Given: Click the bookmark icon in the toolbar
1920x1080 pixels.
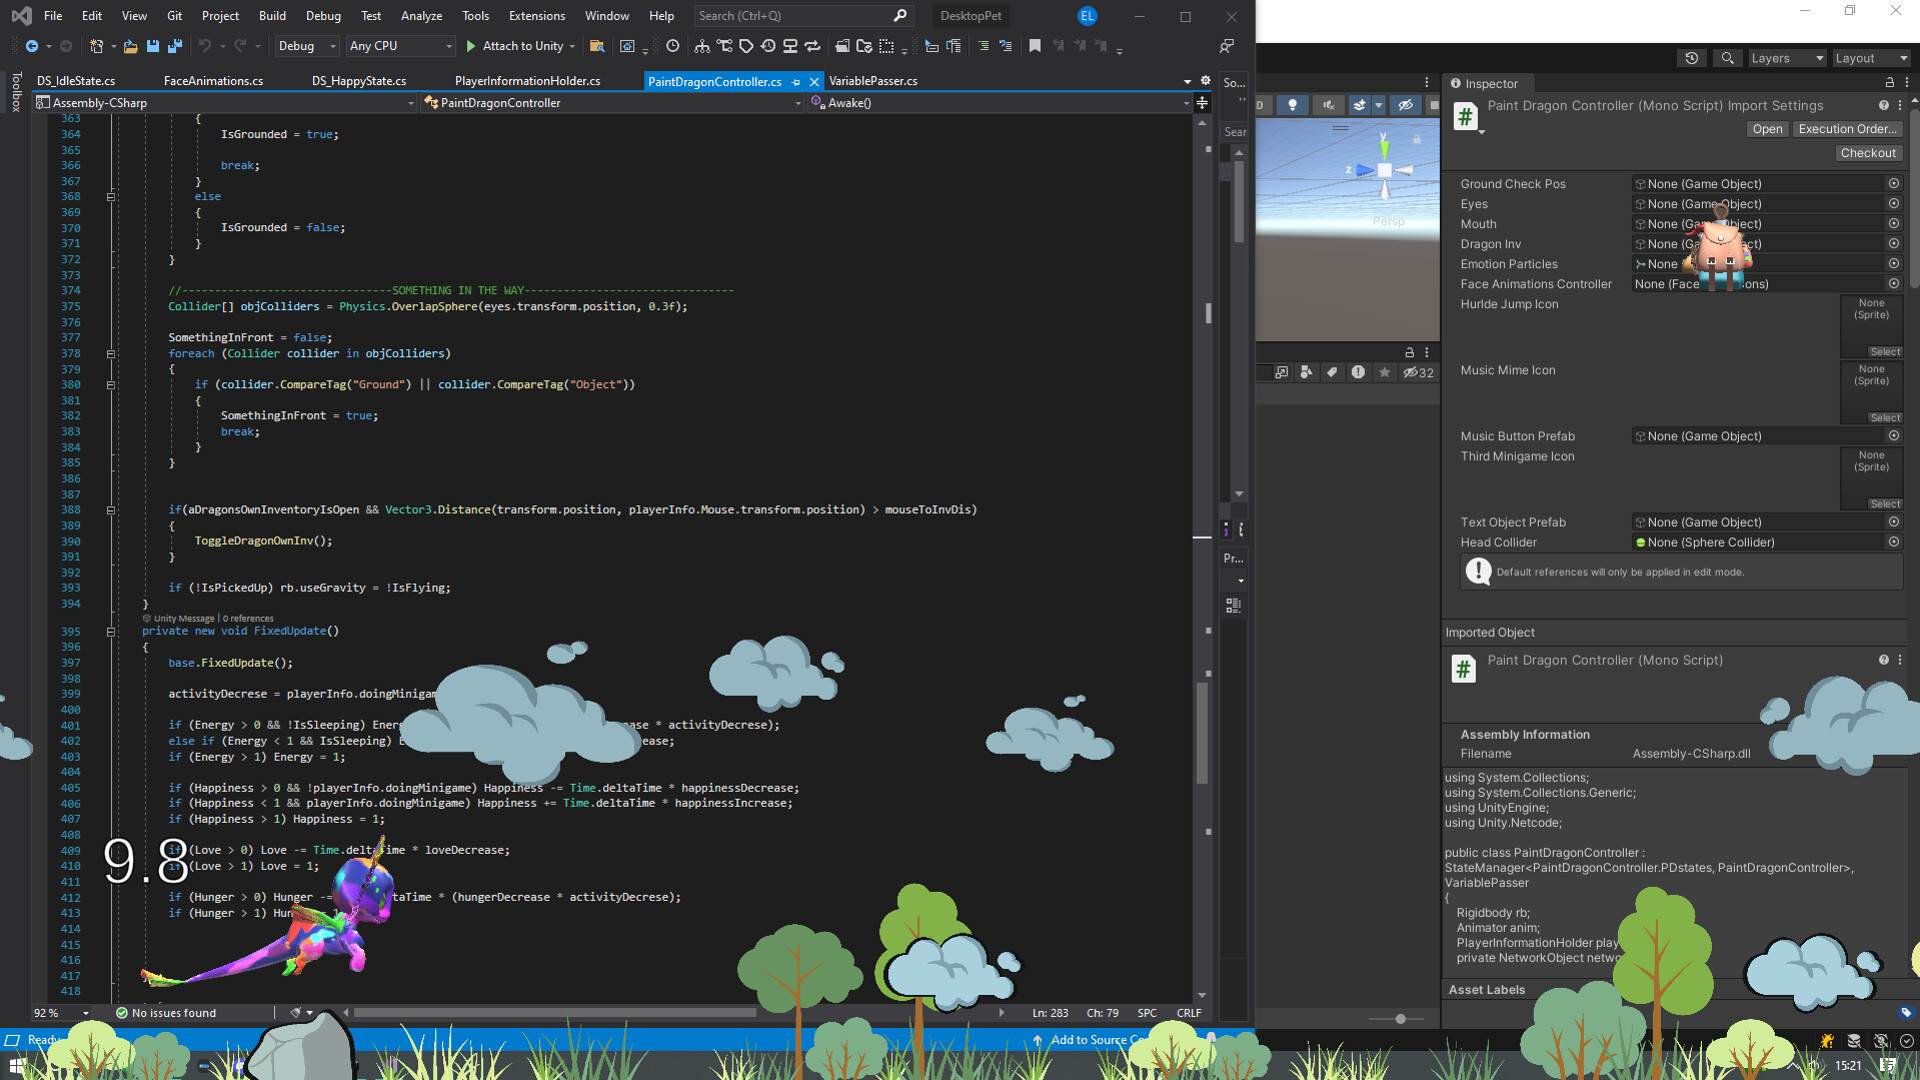Looking at the screenshot, I should click(1035, 46).
